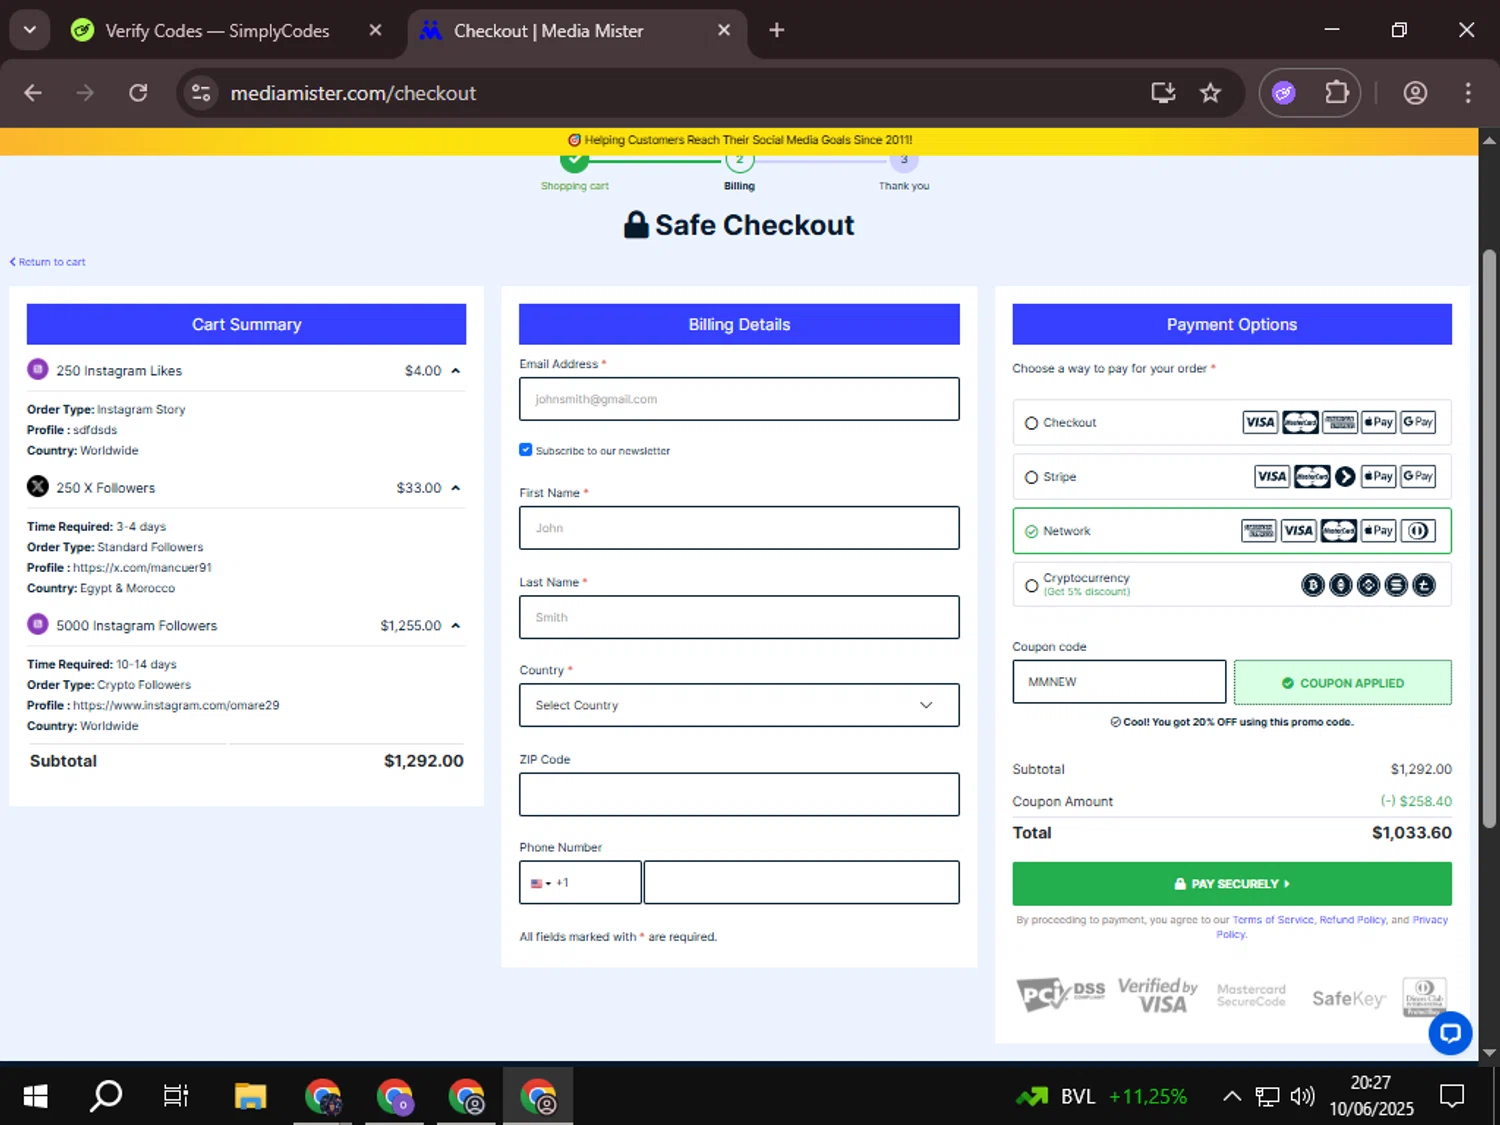The image size is (1500, 1125).
Task: Open site information icon in address bar
Action: 201,93
